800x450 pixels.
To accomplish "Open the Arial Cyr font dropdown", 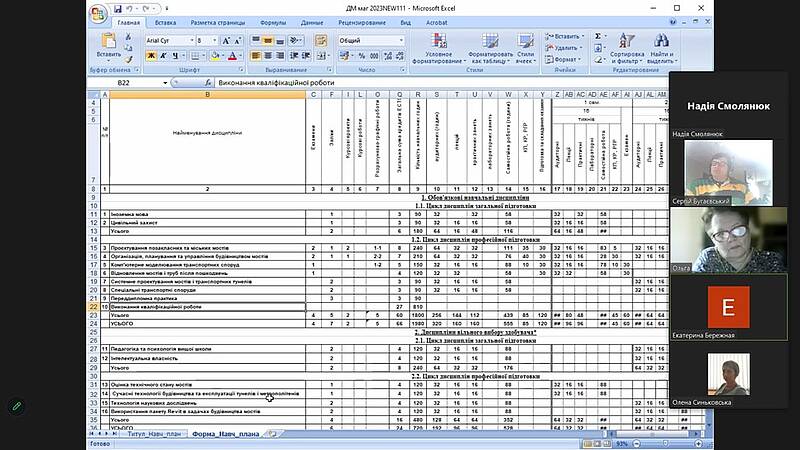I will 192,40.
